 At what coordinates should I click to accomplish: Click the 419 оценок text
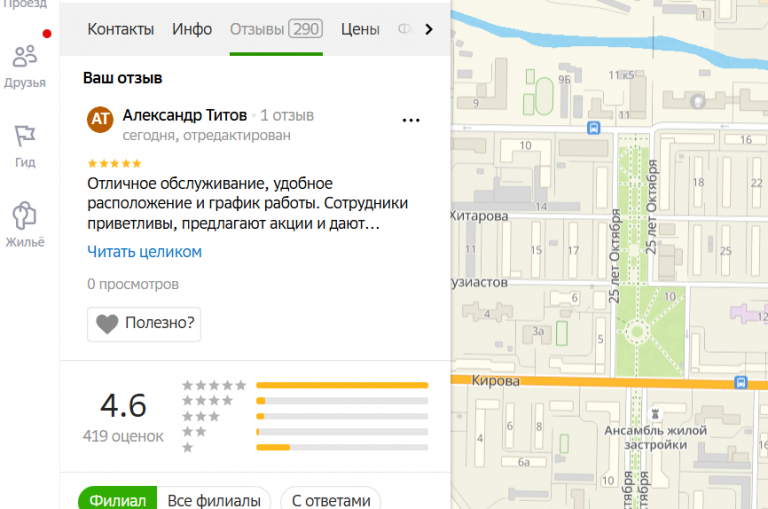coord(123,436)
